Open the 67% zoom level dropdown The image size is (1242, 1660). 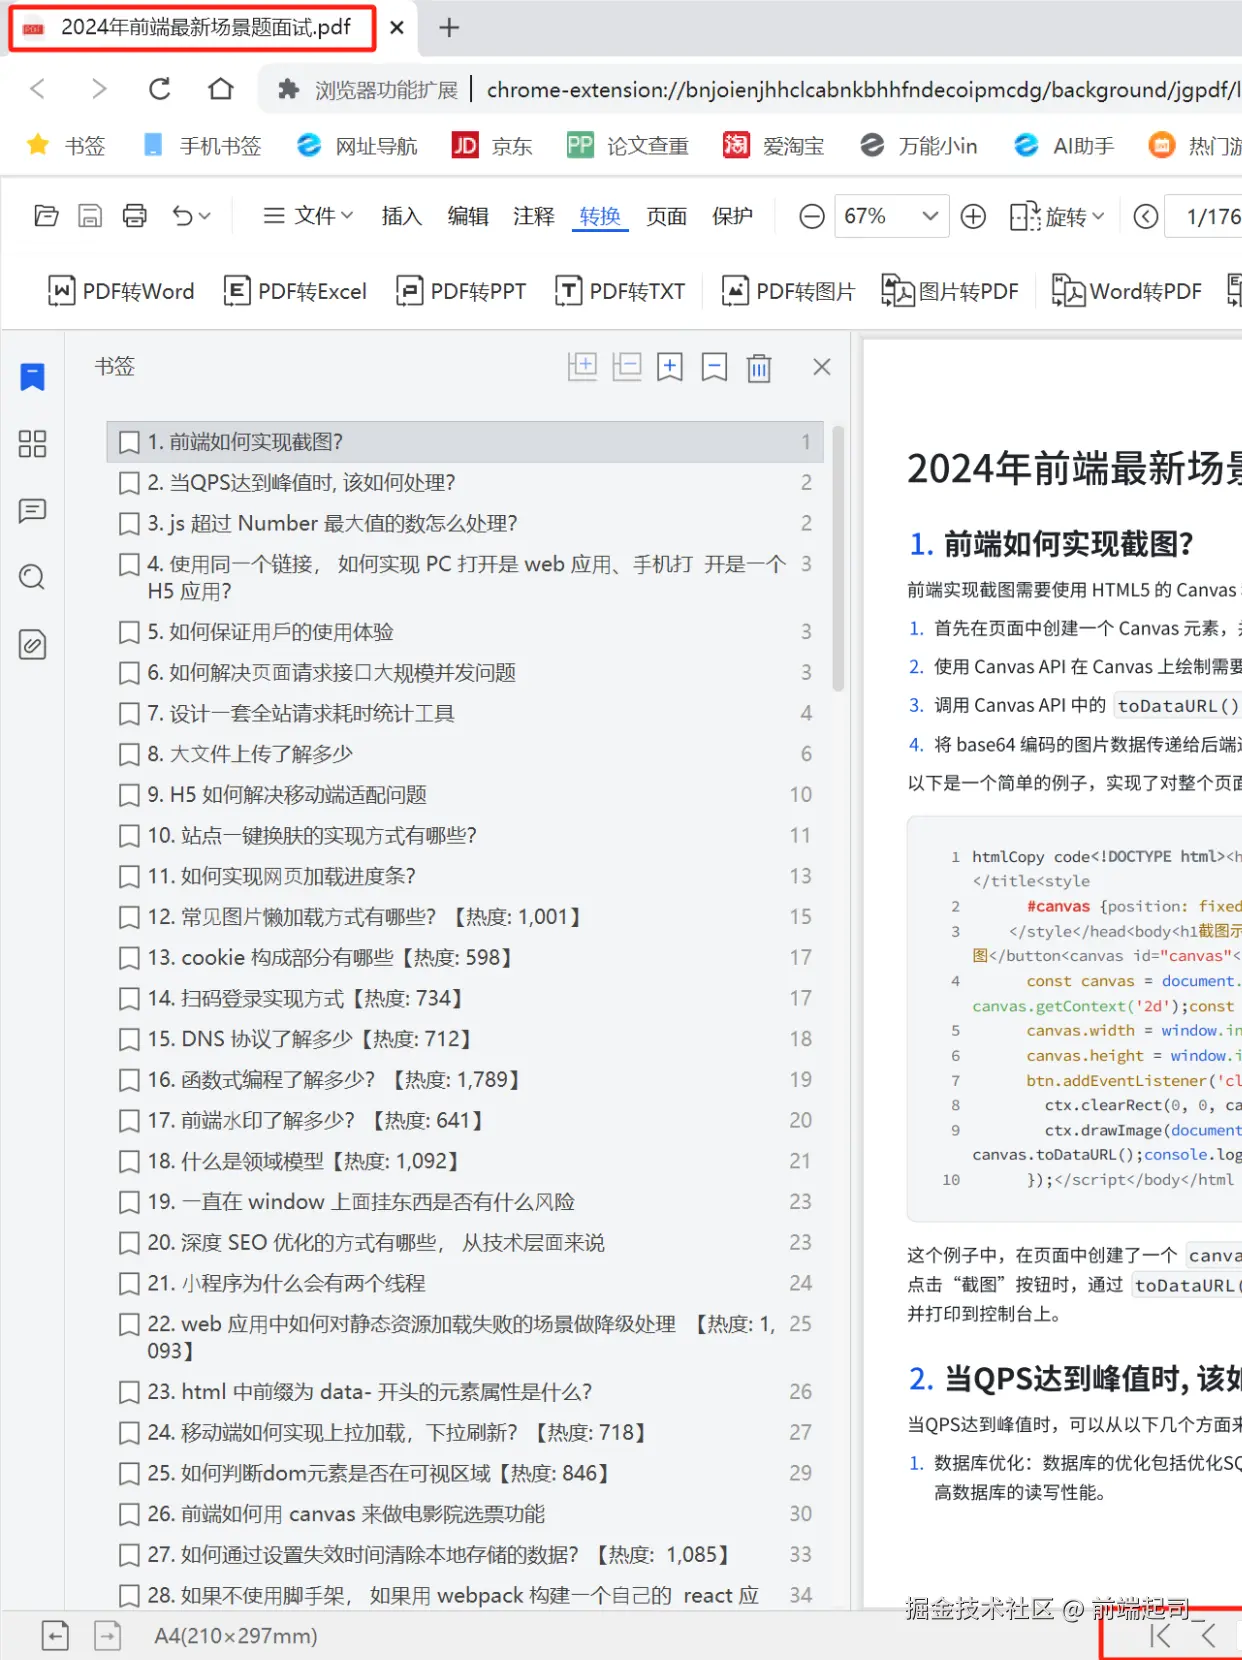890,216
